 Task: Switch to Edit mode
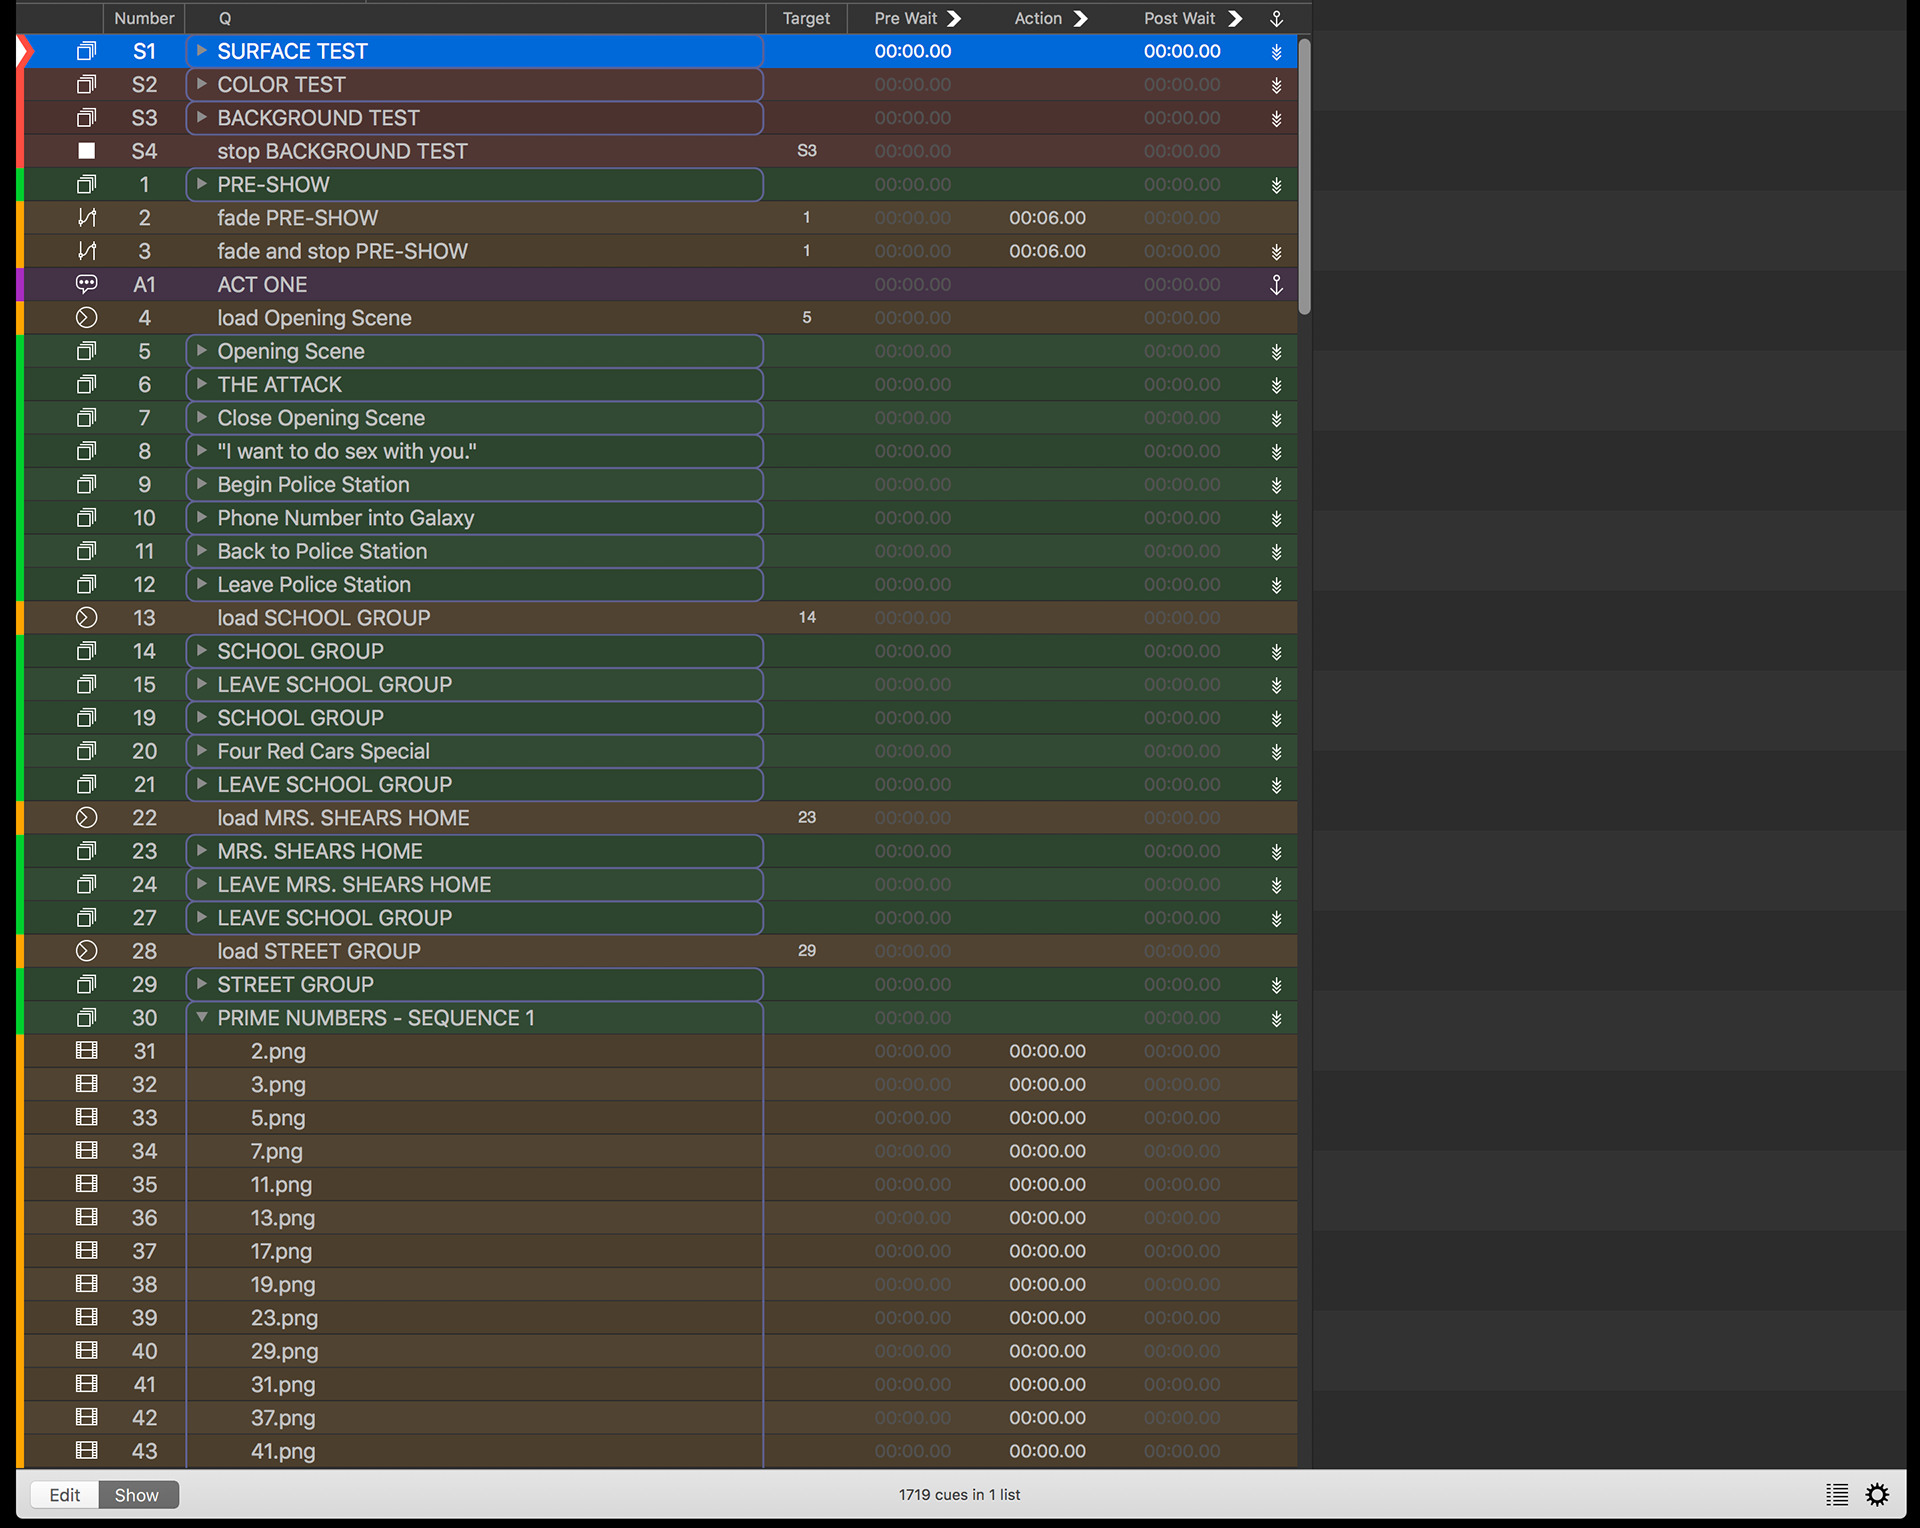[x=64, y=1494]
